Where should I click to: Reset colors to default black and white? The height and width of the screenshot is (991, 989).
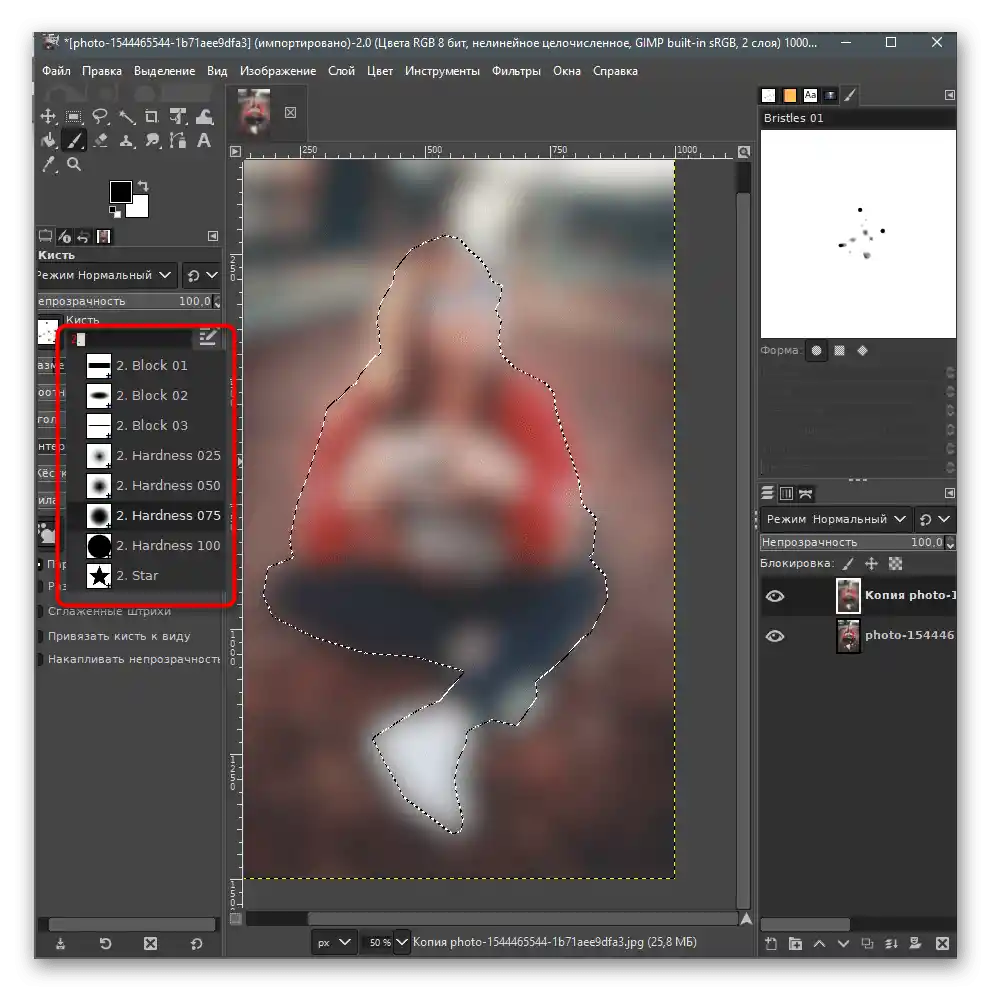[114, 212]
